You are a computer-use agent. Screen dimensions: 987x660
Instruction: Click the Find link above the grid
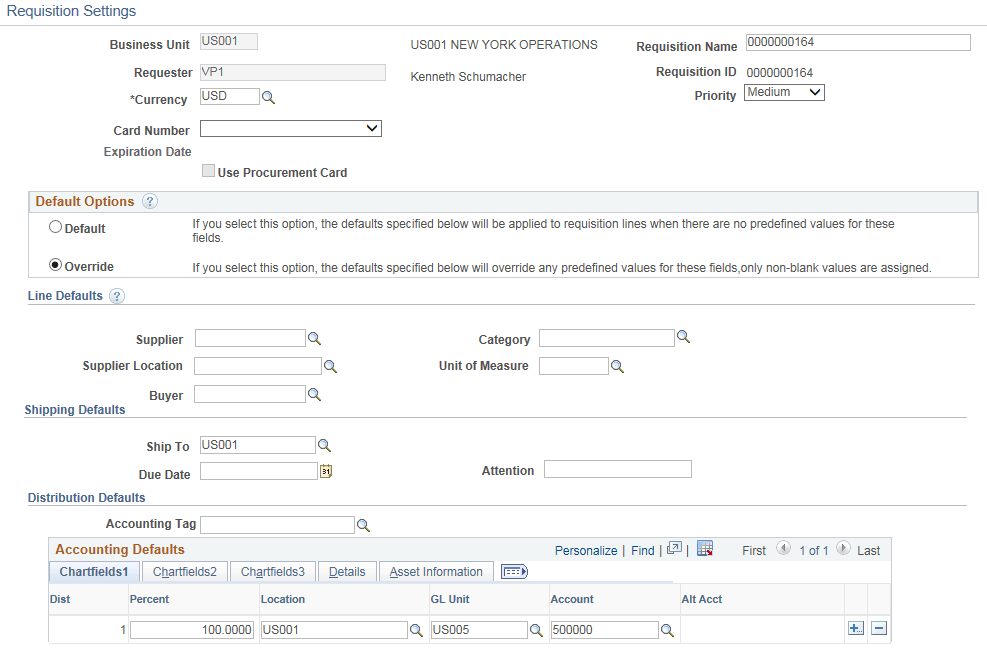tap(643, 549)
